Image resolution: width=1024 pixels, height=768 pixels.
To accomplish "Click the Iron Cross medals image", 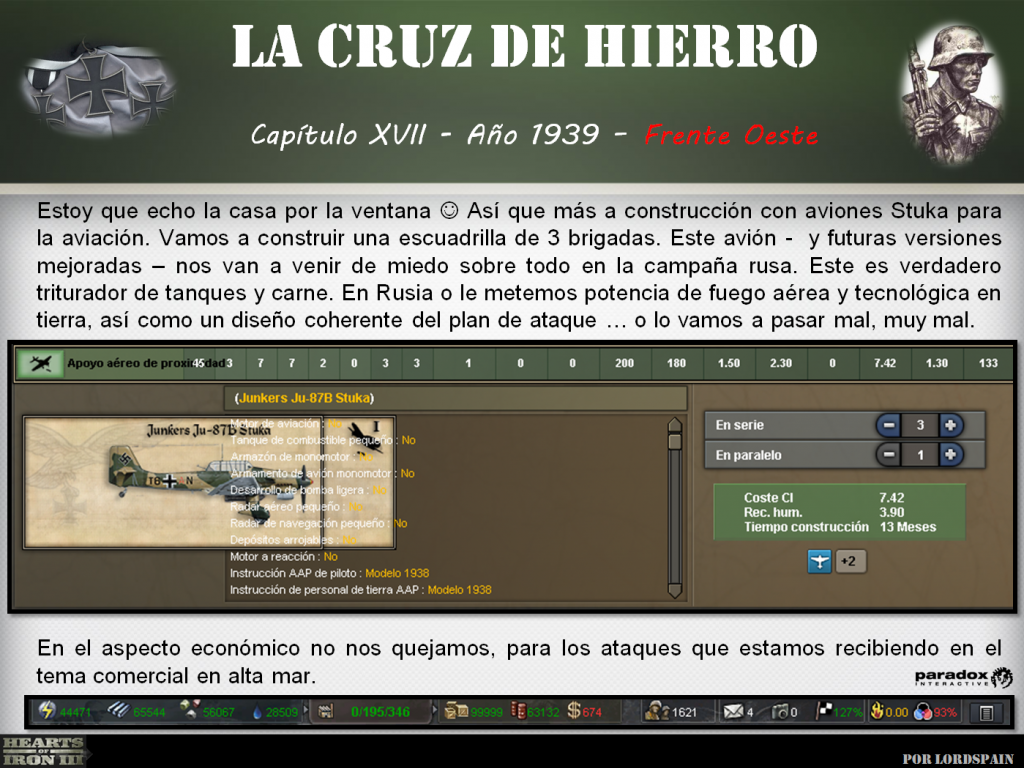I will [x=97, y=91].
